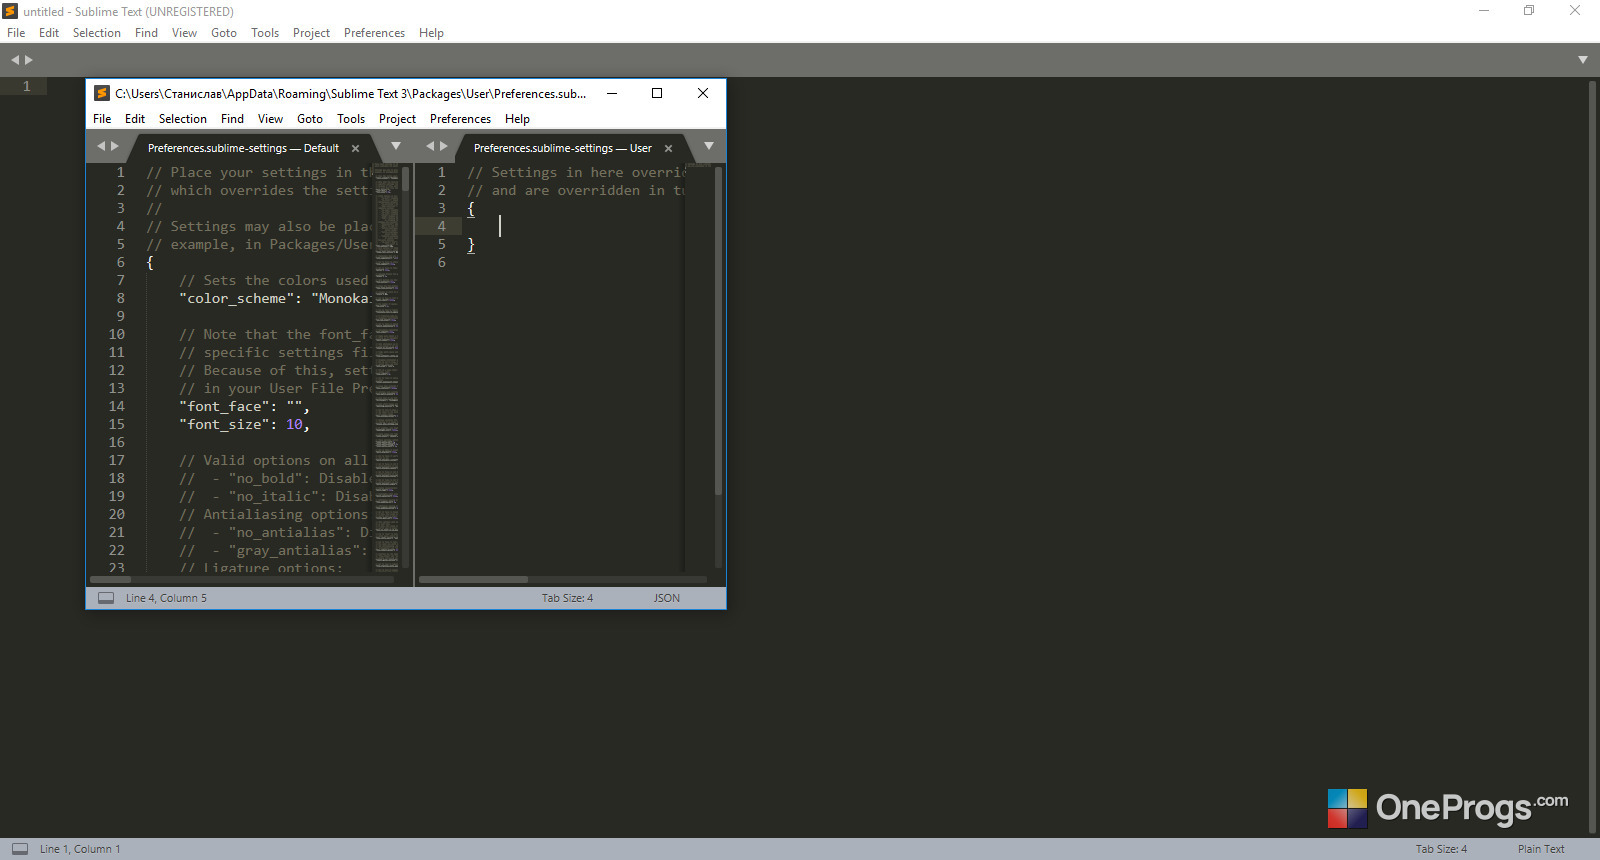Viewport: 1600px width, 860px height.
Task: Go to previous tab in User pane
Action: [430, 146]
